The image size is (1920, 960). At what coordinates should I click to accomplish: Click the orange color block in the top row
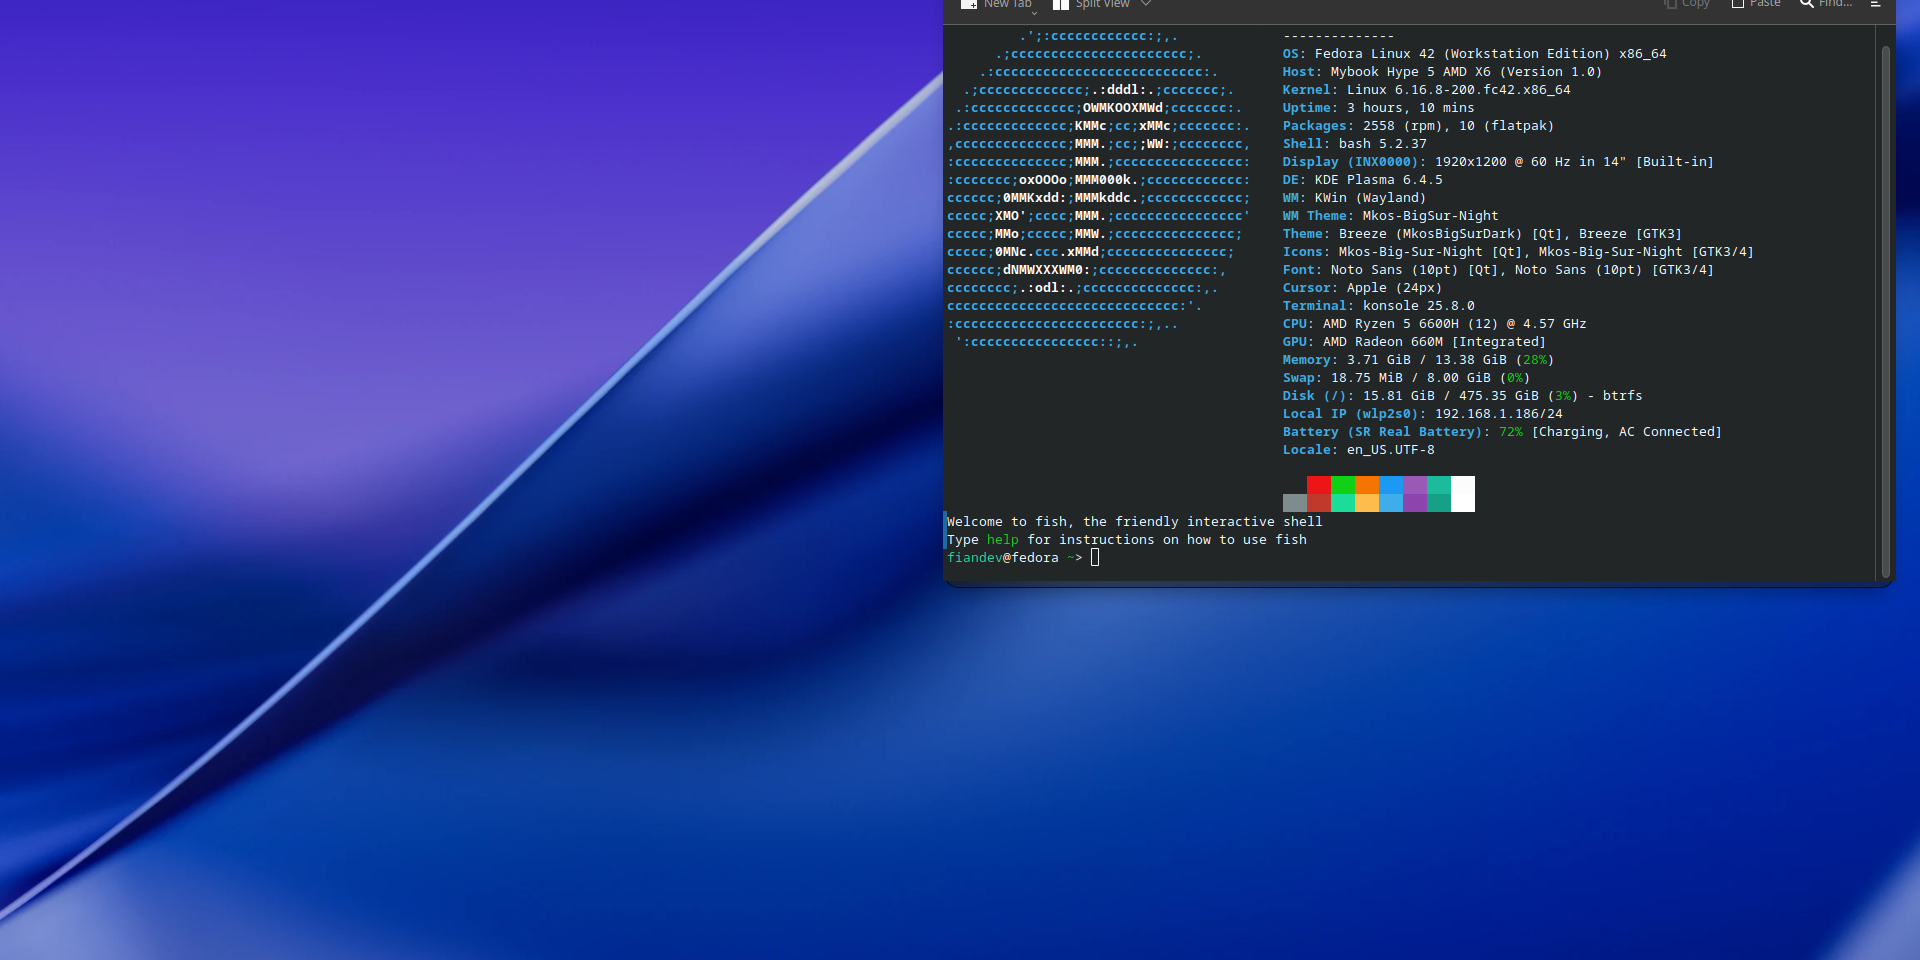1367,485
